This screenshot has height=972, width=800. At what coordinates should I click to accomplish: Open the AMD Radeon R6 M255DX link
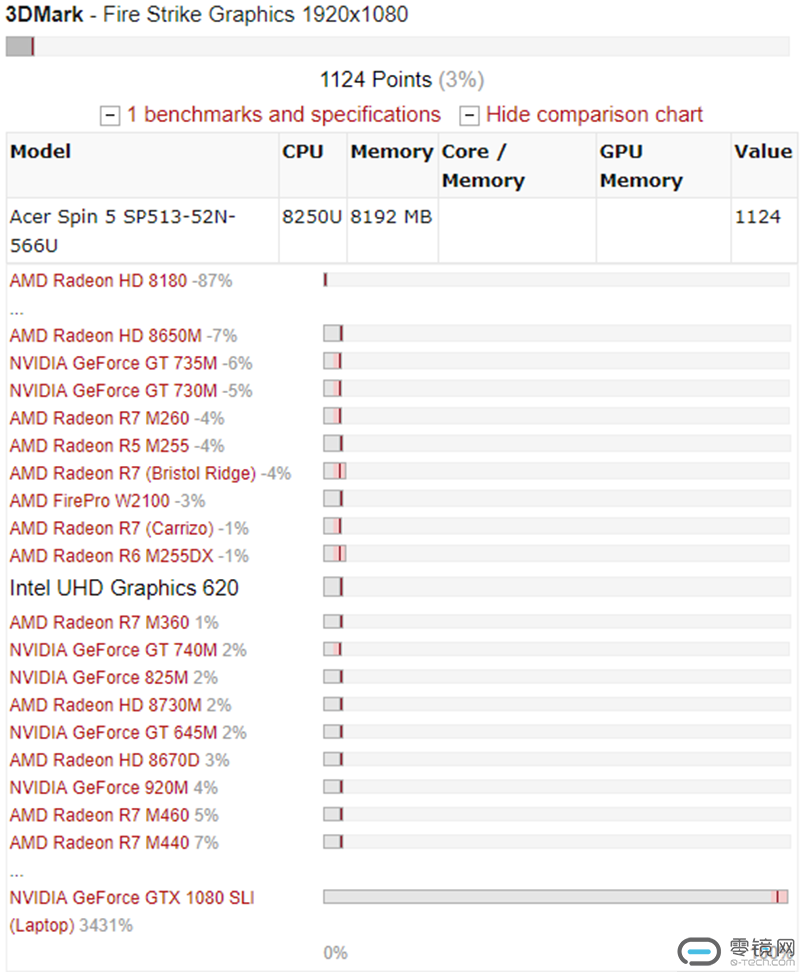tap(112, 556)
